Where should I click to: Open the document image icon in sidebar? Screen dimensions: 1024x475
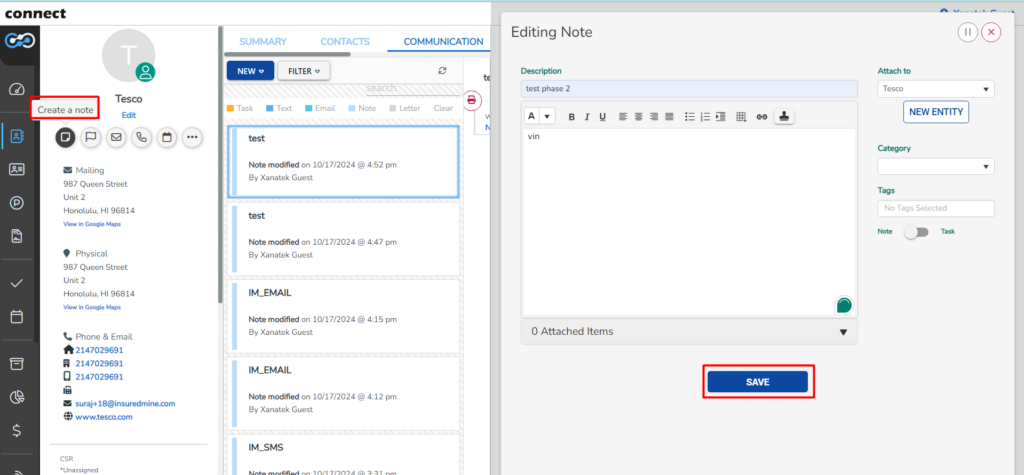pos(17,236)
